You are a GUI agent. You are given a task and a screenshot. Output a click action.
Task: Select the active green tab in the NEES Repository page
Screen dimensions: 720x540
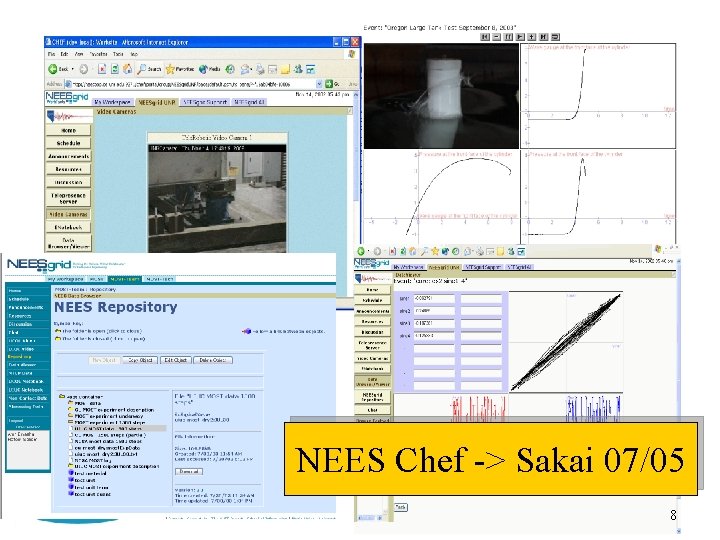124,279
